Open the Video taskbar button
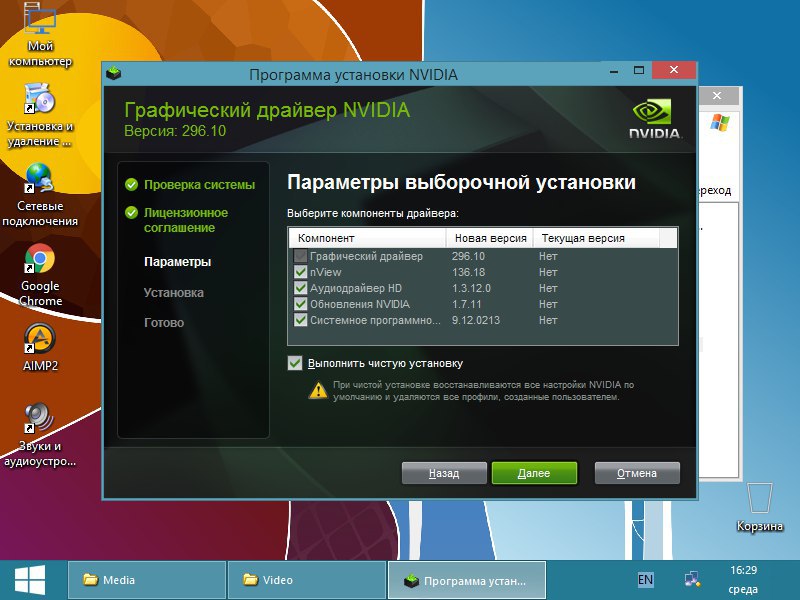This screenshot has width=800, height=600. point(307,580)
